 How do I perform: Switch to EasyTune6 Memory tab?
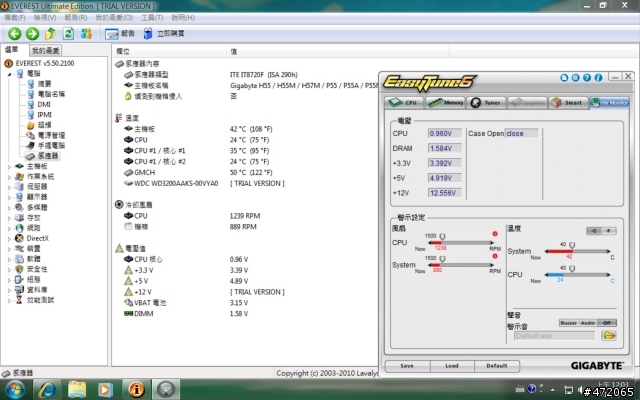pos(445,102)
